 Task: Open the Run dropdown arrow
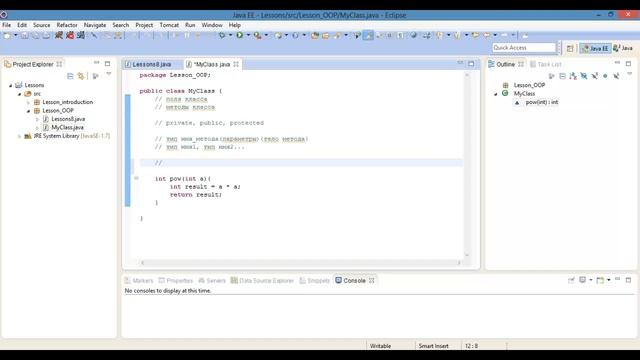[x=248, y=36]
